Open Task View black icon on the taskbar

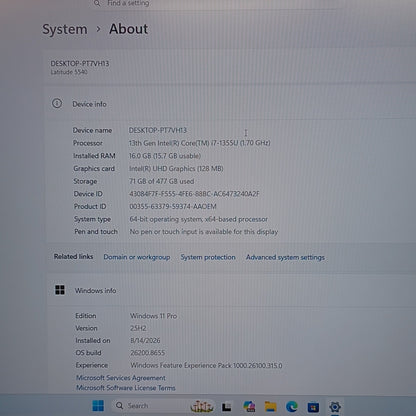pyautogui.click(x=227, y=407)
